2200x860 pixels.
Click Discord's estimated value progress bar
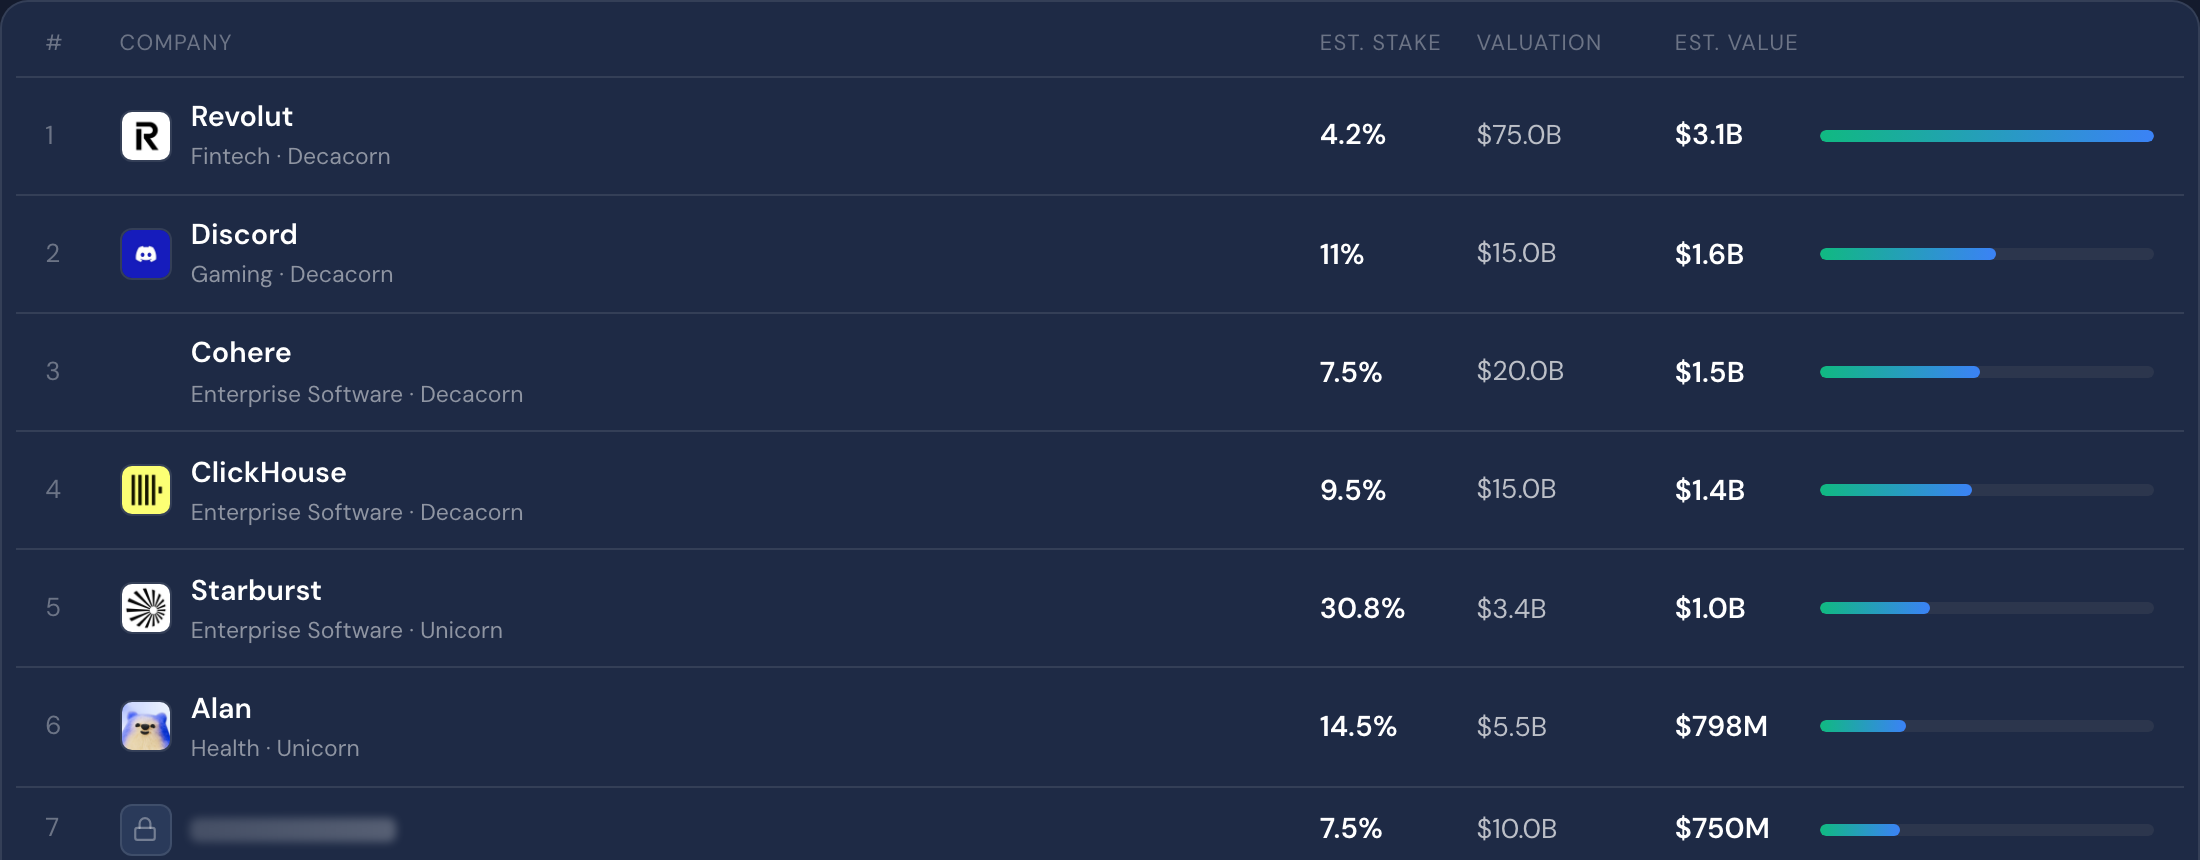tap(1987, 254)
